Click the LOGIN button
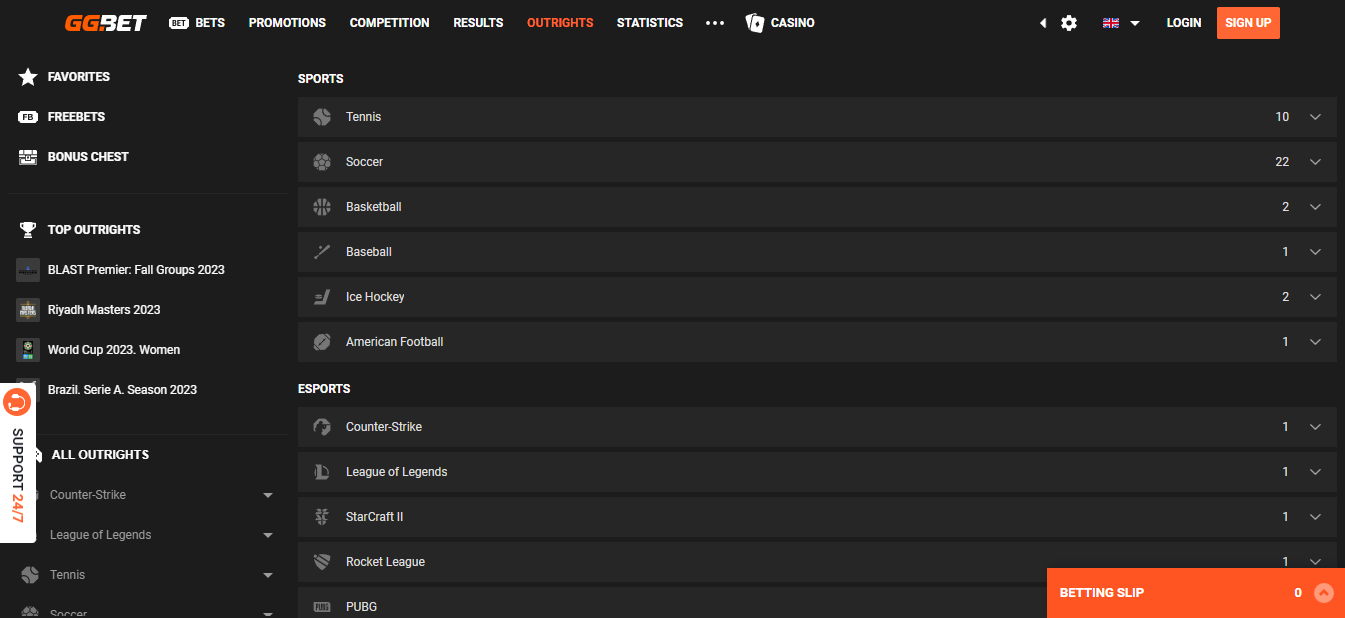1345x618 pixels. coord(1184,23)
